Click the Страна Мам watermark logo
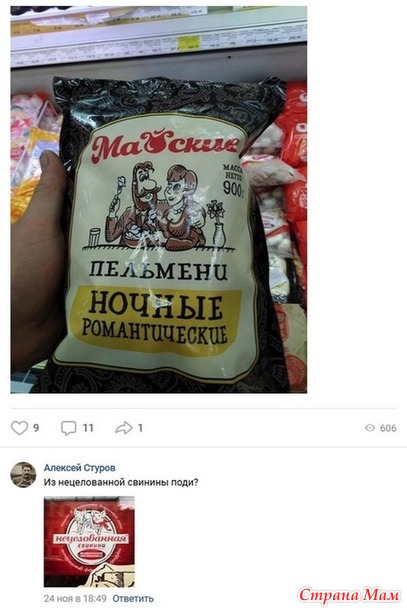This screenshot has width=407, height=610. pyautogui.click(x=349, y=596)
